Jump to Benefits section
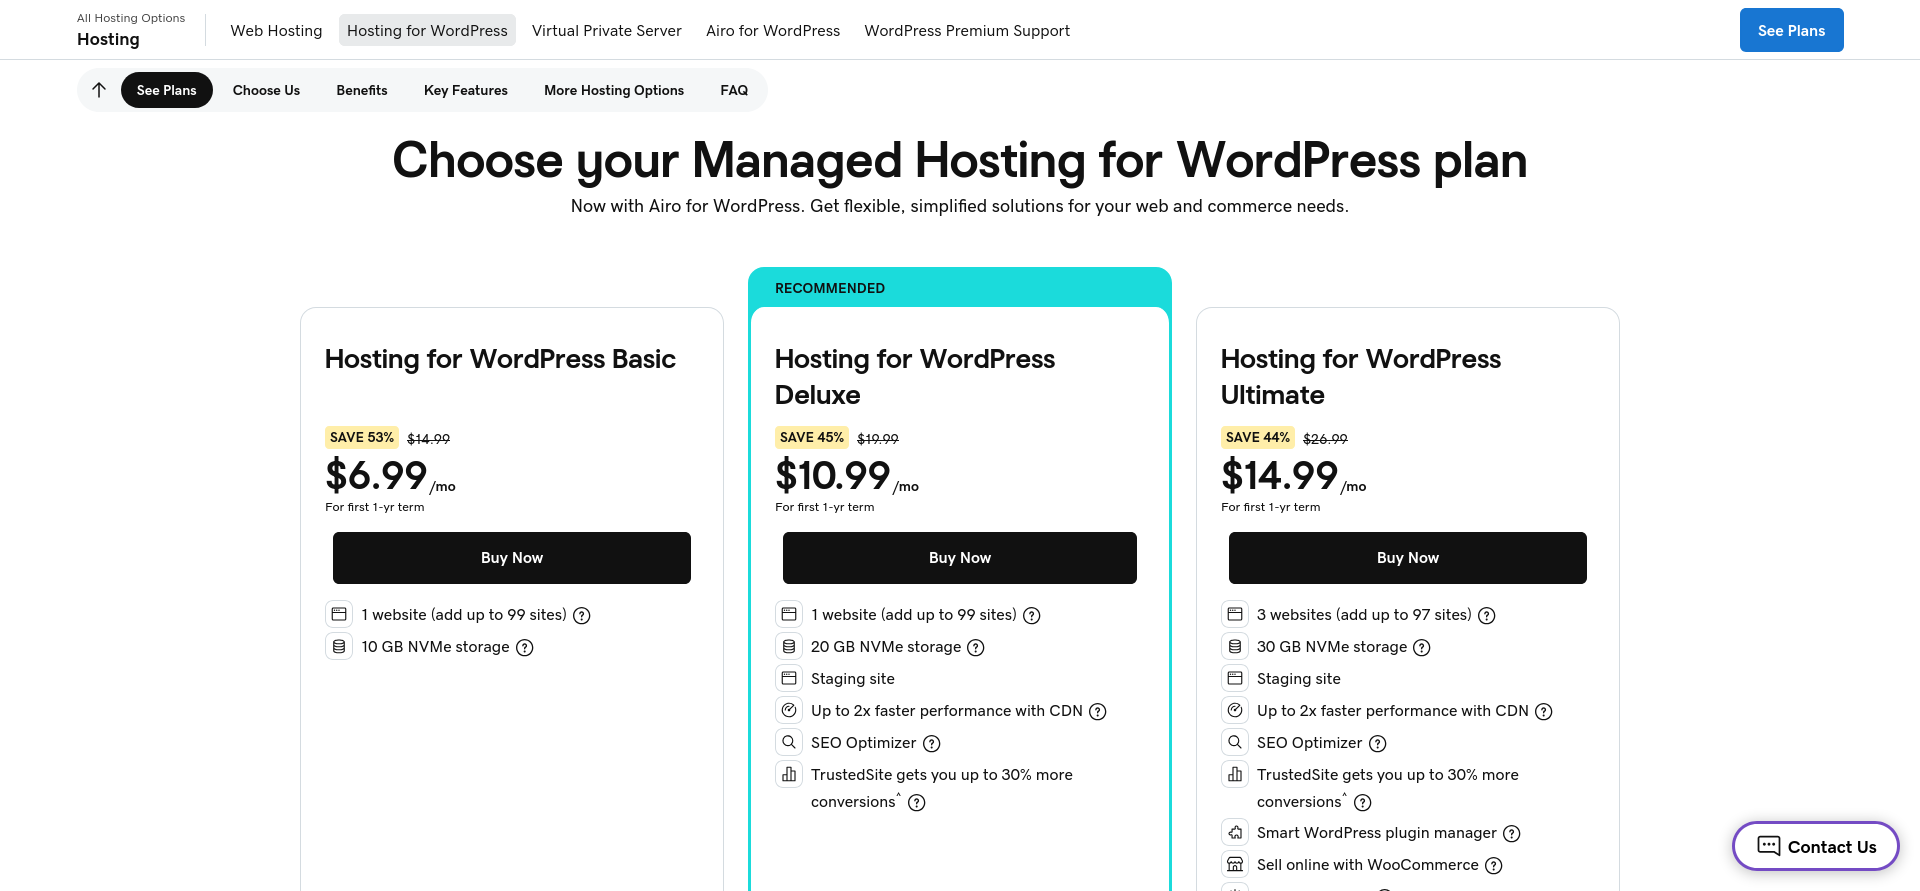 (x=362, y=90)
